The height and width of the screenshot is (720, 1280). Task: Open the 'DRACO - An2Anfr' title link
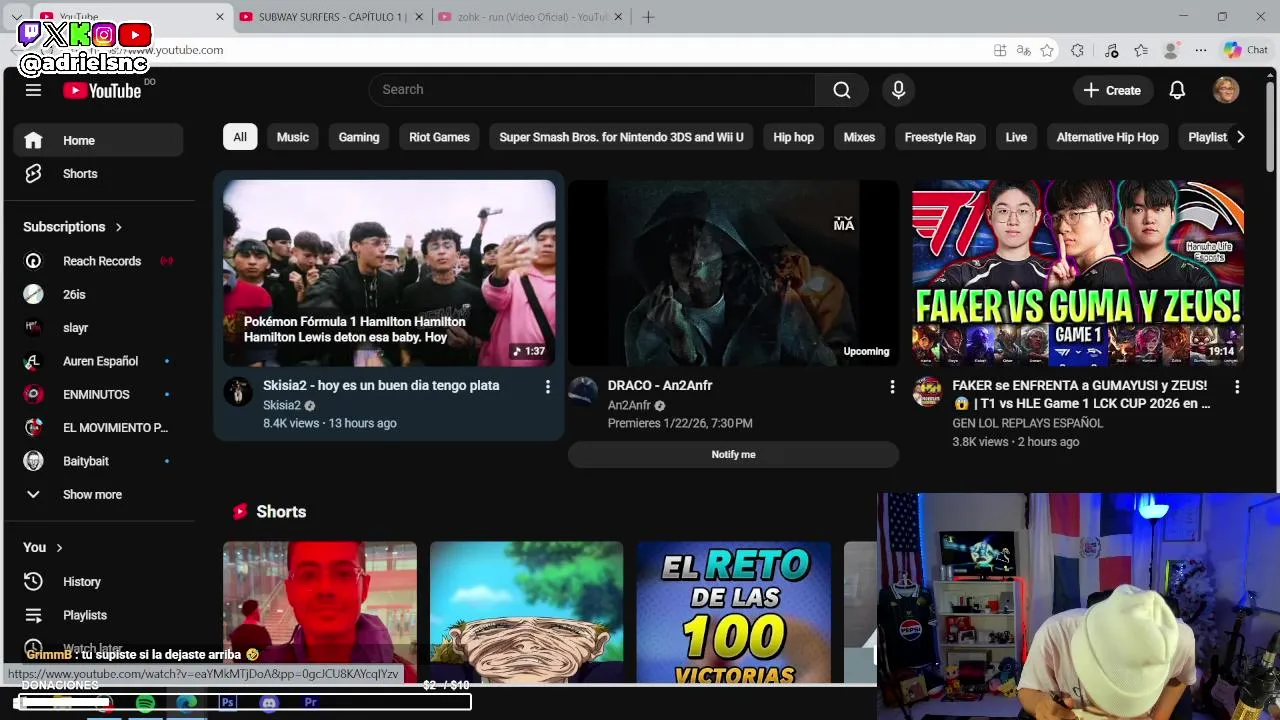click(660, 386)
